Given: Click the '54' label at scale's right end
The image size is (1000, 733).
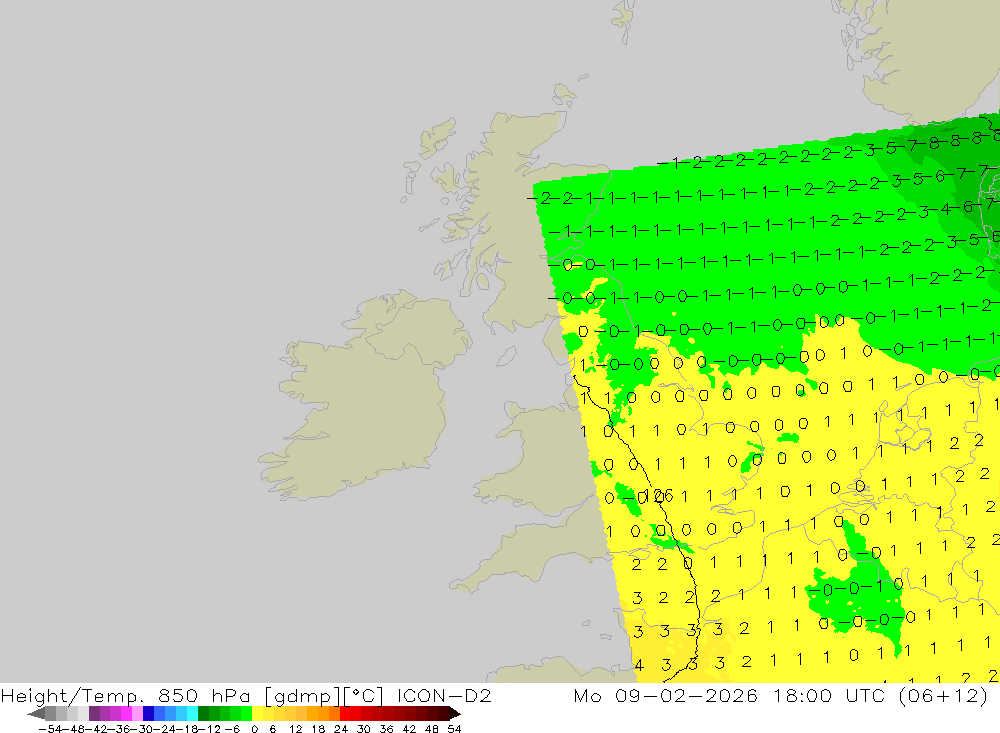Looking at the screenshot, I should point(454,729).
